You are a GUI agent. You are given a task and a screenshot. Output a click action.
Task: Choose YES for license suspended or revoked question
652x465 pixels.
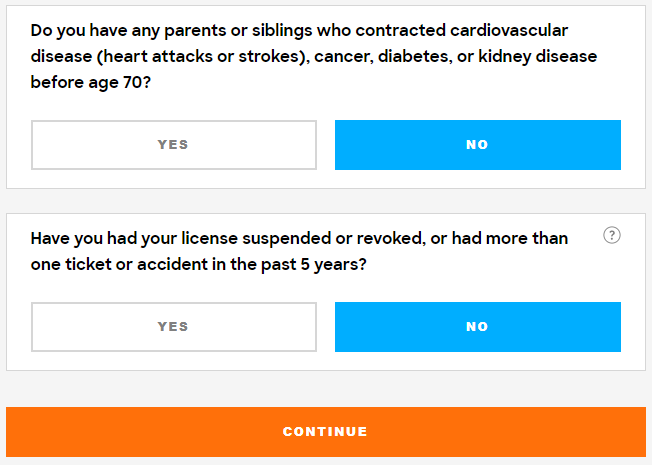(174, 327)
